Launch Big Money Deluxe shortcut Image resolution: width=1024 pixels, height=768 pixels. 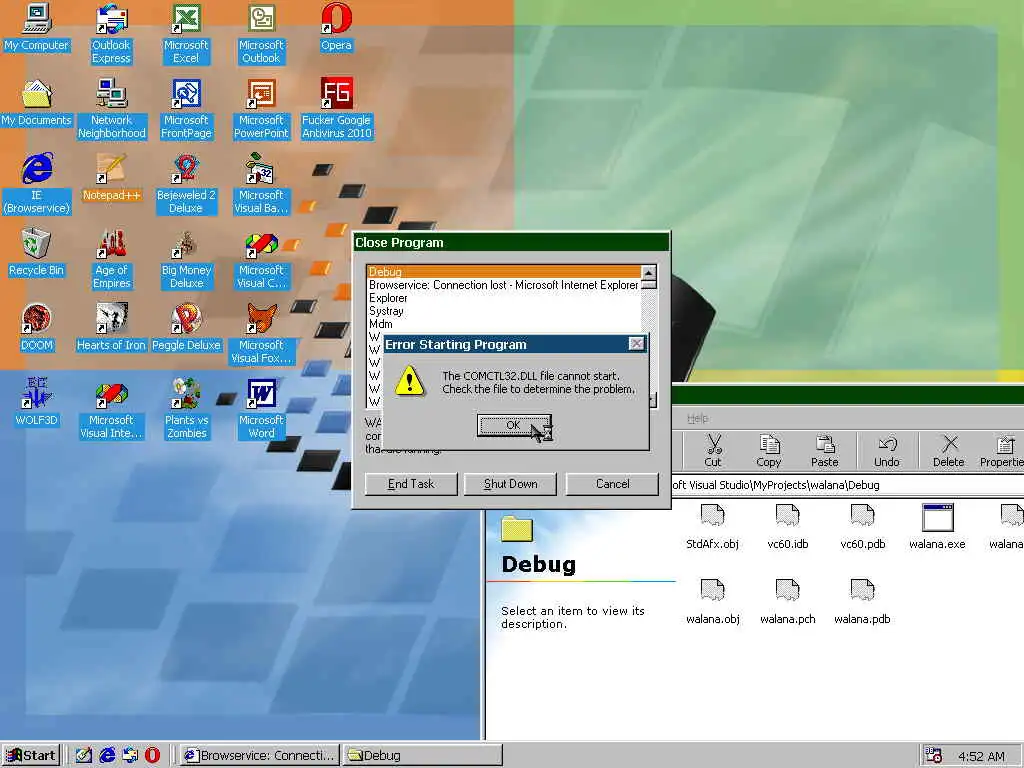click(186, 259)
